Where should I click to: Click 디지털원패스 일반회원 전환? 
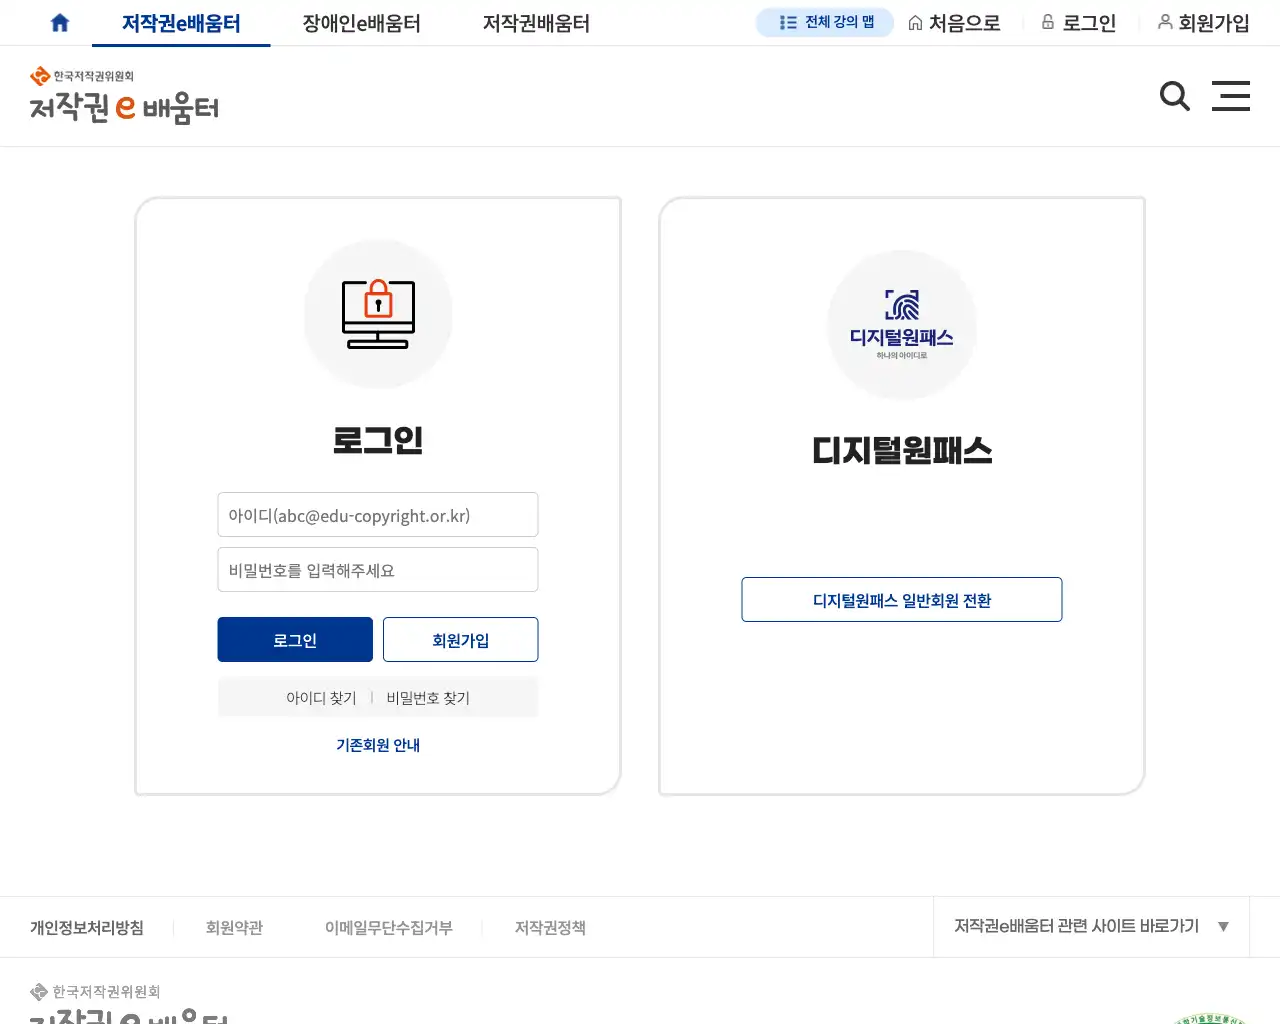pyautogui.click(x=901, y=599)
